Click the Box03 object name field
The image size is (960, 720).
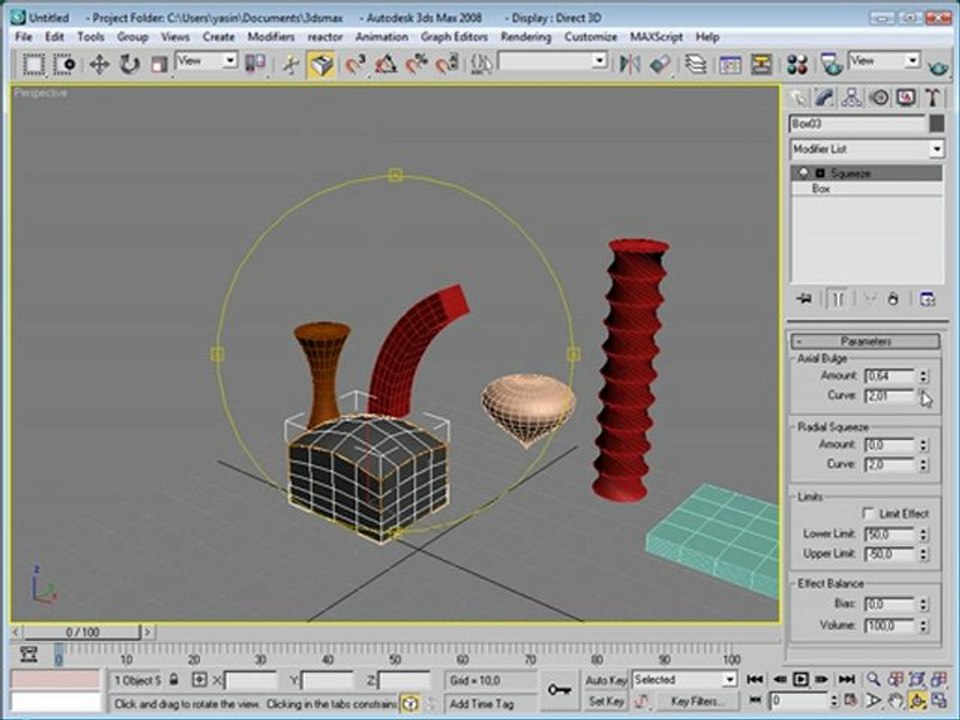click(x=857, y=124)
